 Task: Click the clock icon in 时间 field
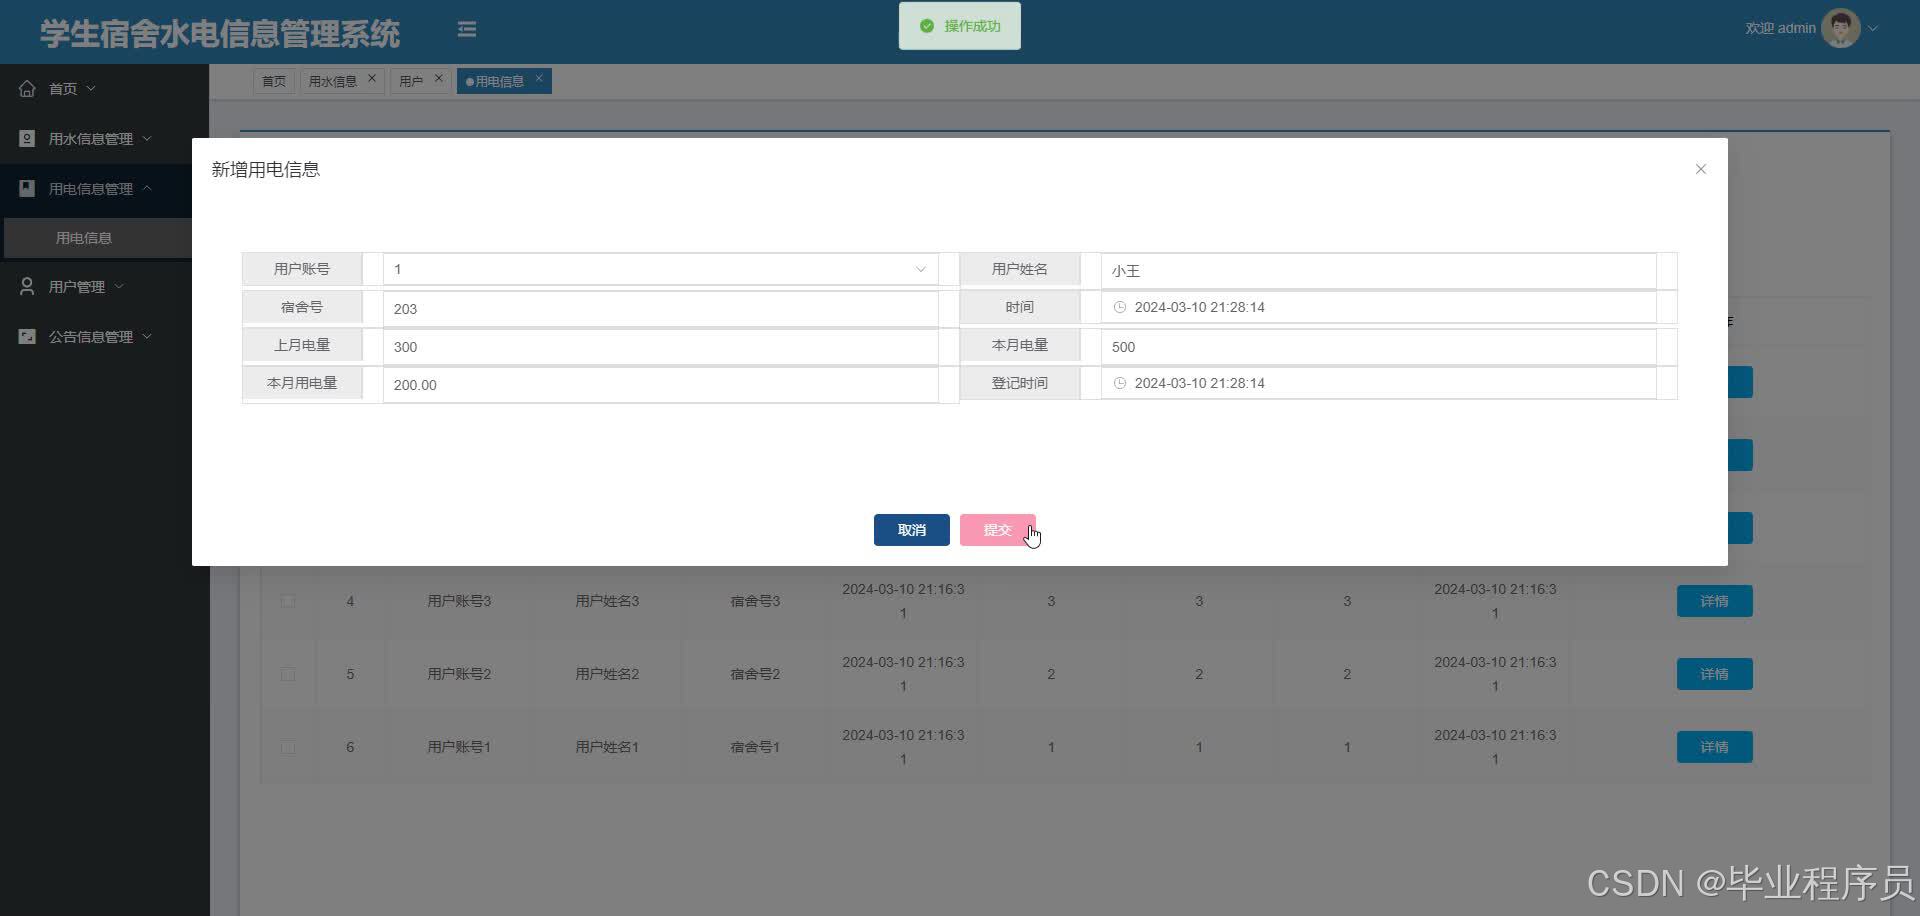[1120, 307]
